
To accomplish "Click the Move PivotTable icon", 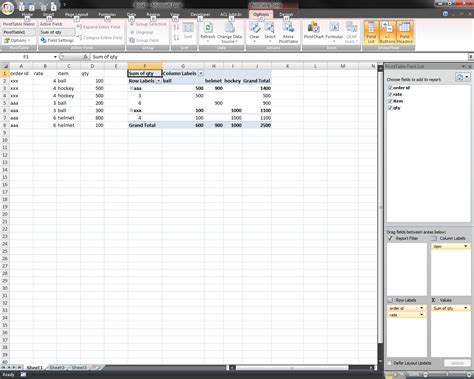I will [x=288, y=28].
